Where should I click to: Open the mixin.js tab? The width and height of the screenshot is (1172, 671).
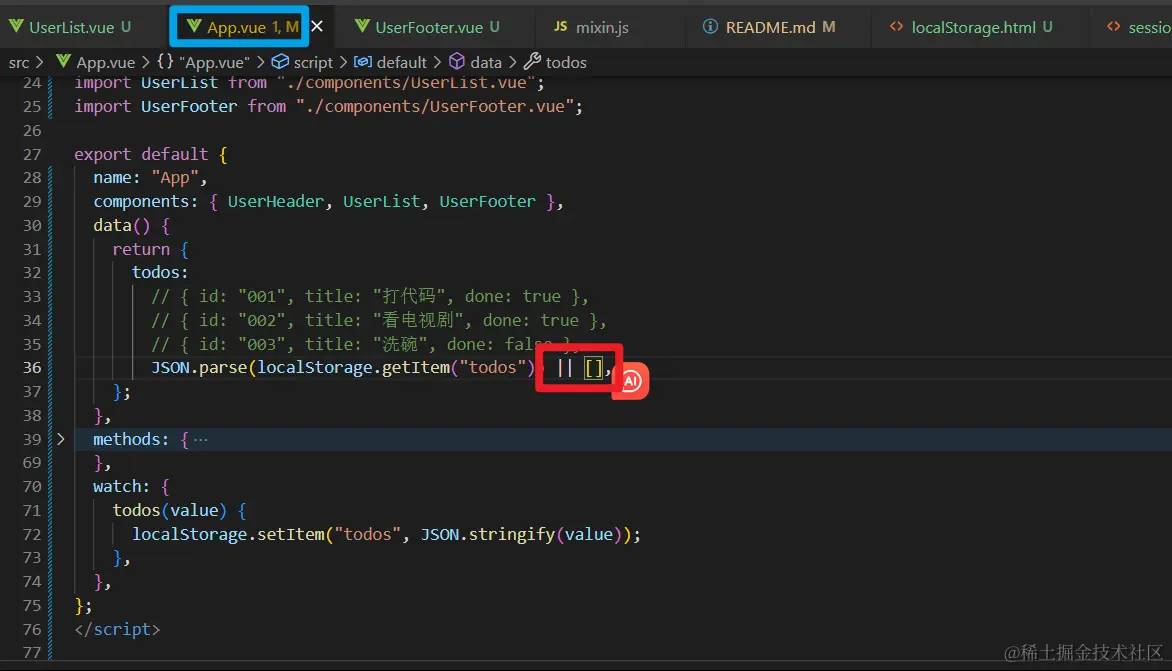(x=591, y=28)
